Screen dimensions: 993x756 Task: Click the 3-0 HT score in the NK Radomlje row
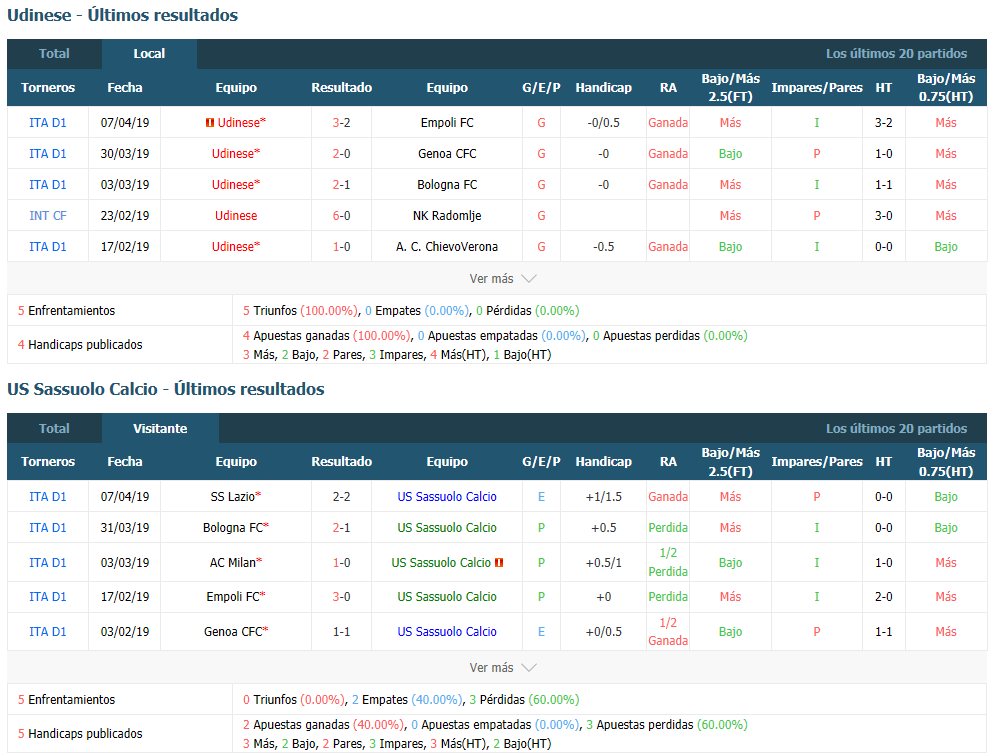(x=883, y=216)
